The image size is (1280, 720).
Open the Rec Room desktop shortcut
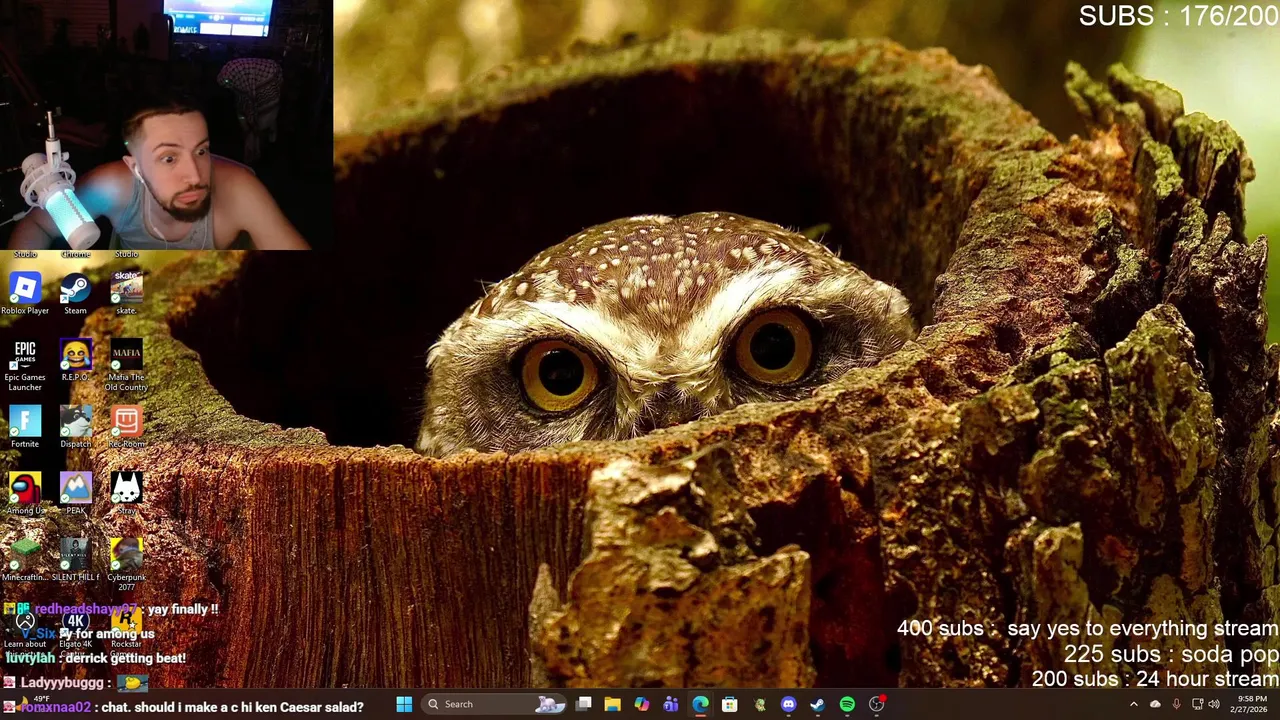click(x=126, y=427)
